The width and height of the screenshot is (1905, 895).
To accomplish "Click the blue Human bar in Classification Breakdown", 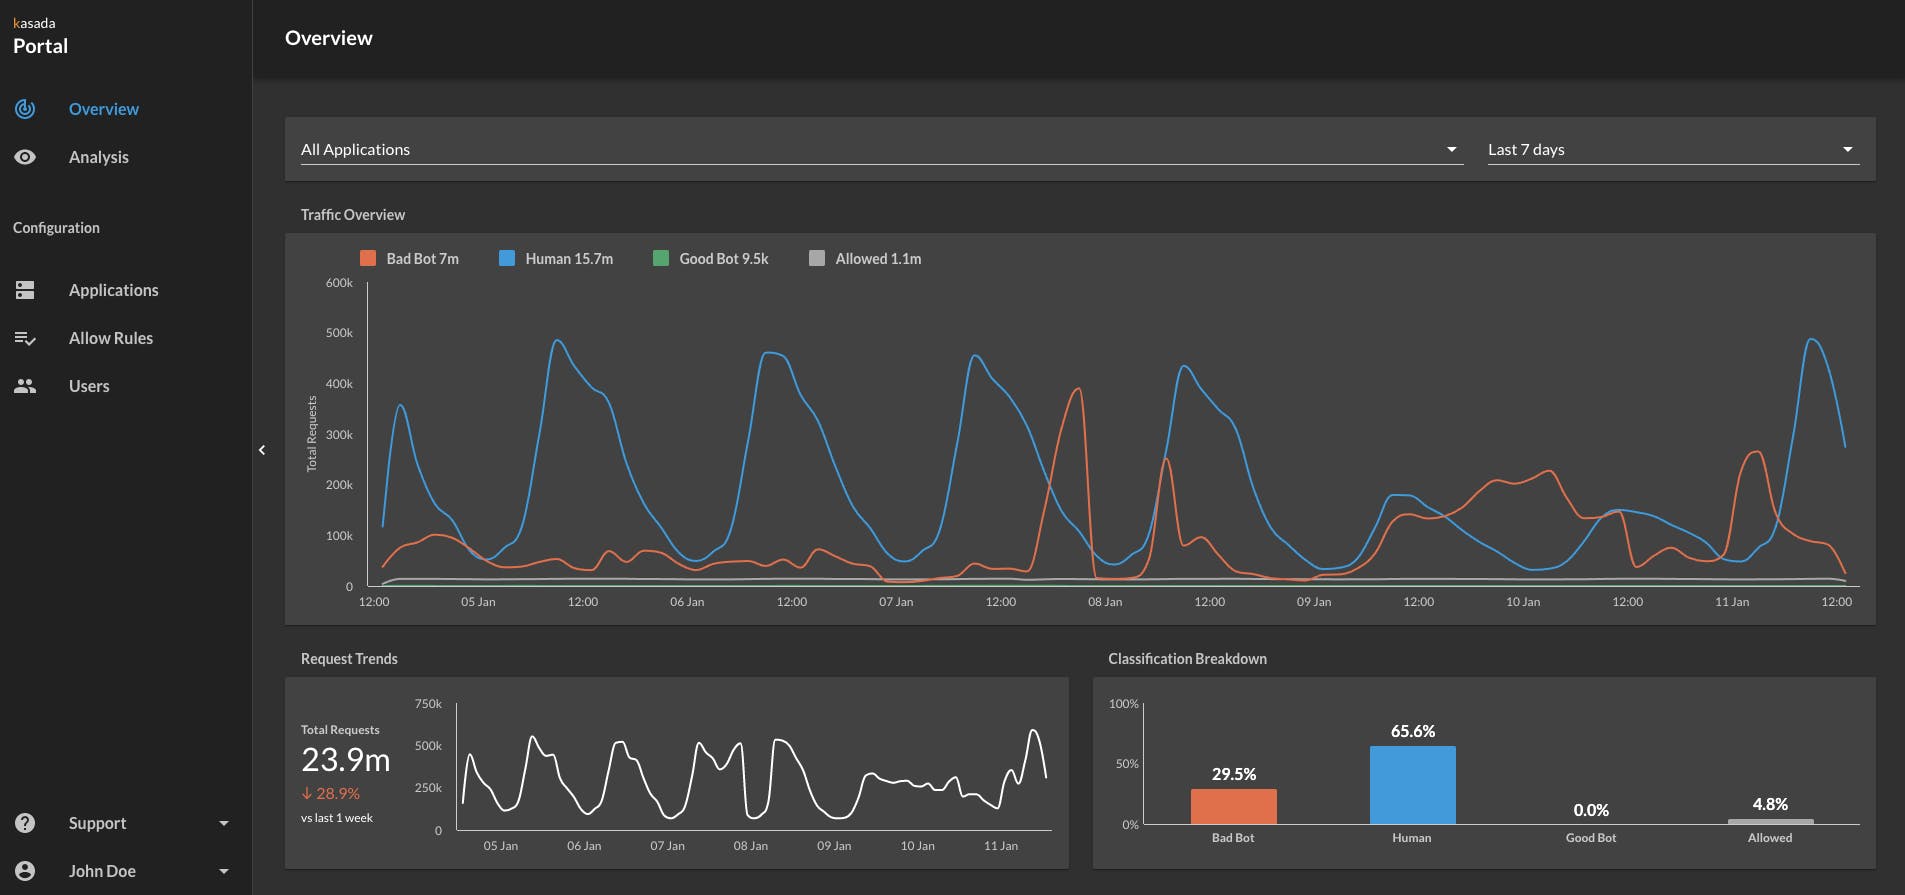I will coord(1412,785).
